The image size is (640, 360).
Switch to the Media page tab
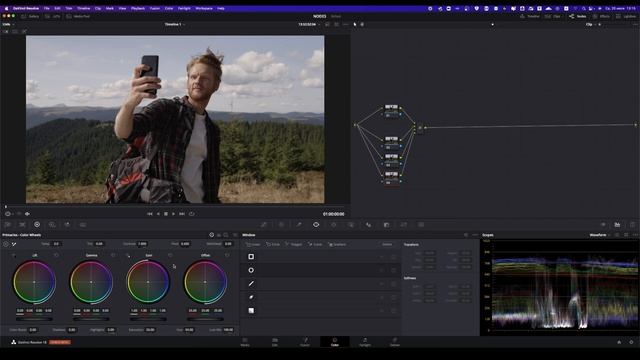[245, 342]
